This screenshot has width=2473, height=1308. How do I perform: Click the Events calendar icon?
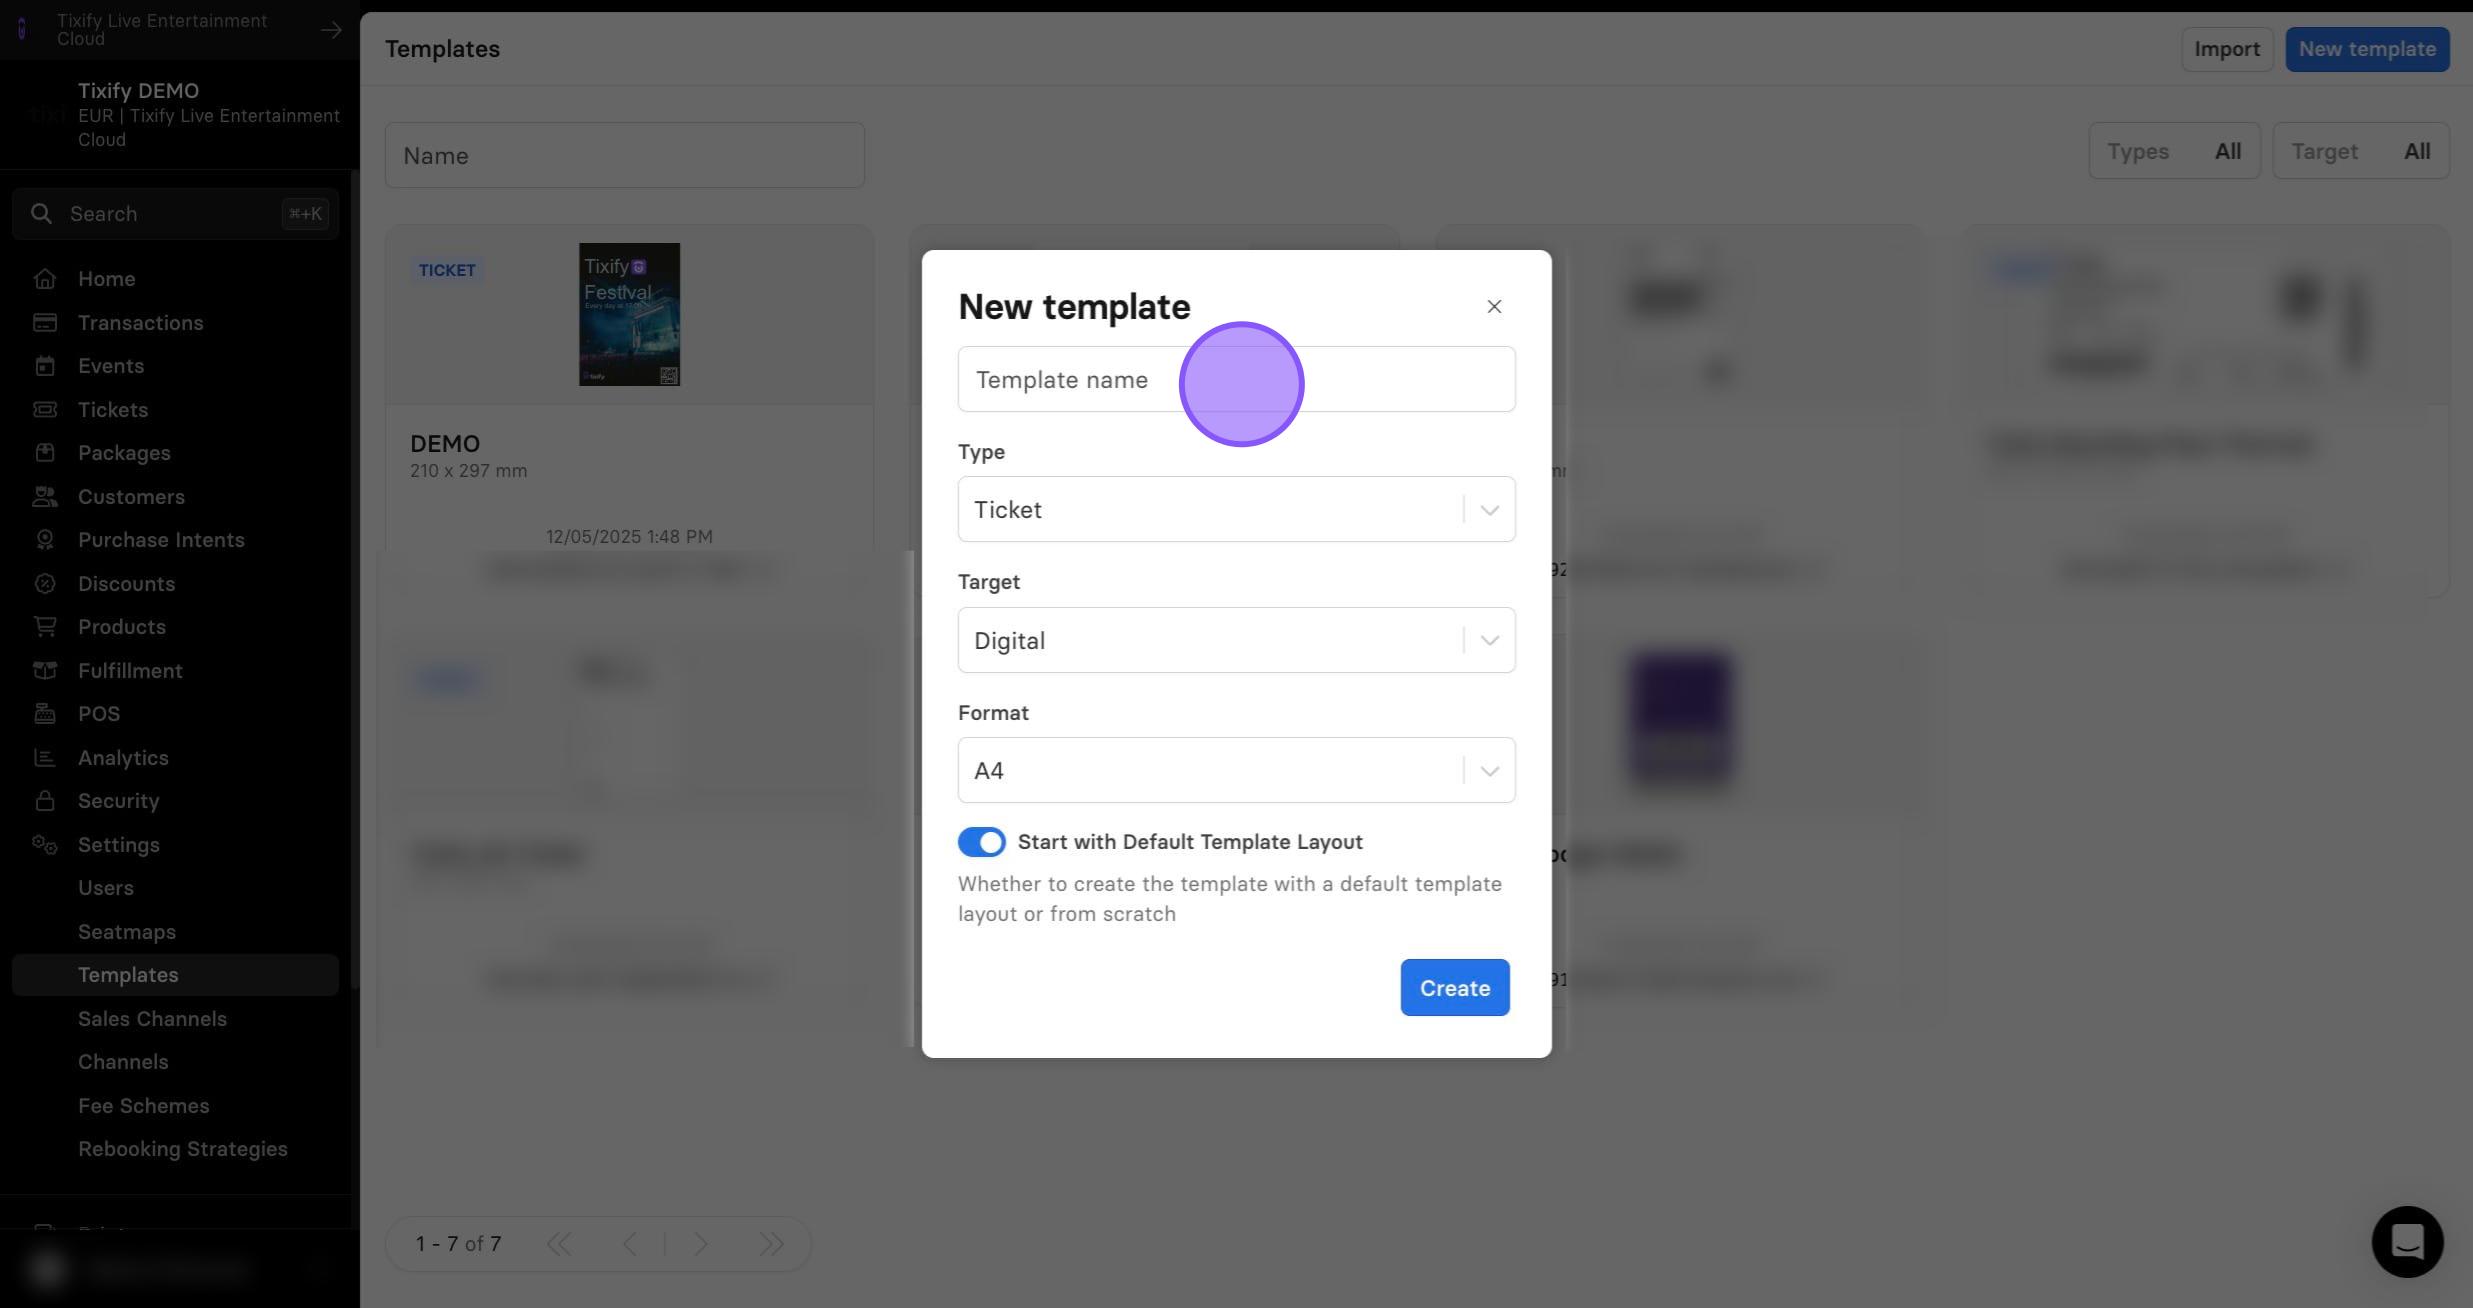[x=45, y=366]
